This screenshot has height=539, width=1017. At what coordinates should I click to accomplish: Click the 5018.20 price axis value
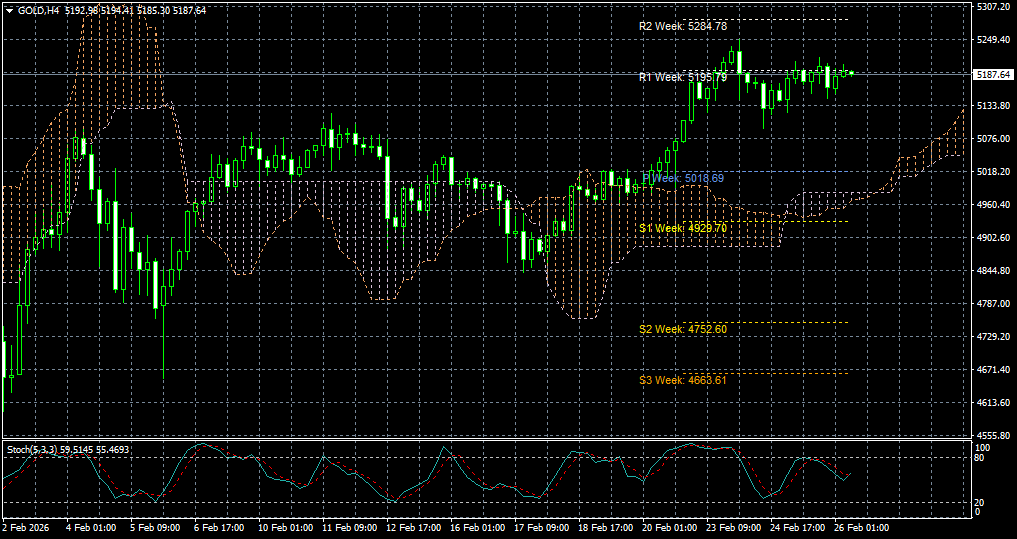993,172
